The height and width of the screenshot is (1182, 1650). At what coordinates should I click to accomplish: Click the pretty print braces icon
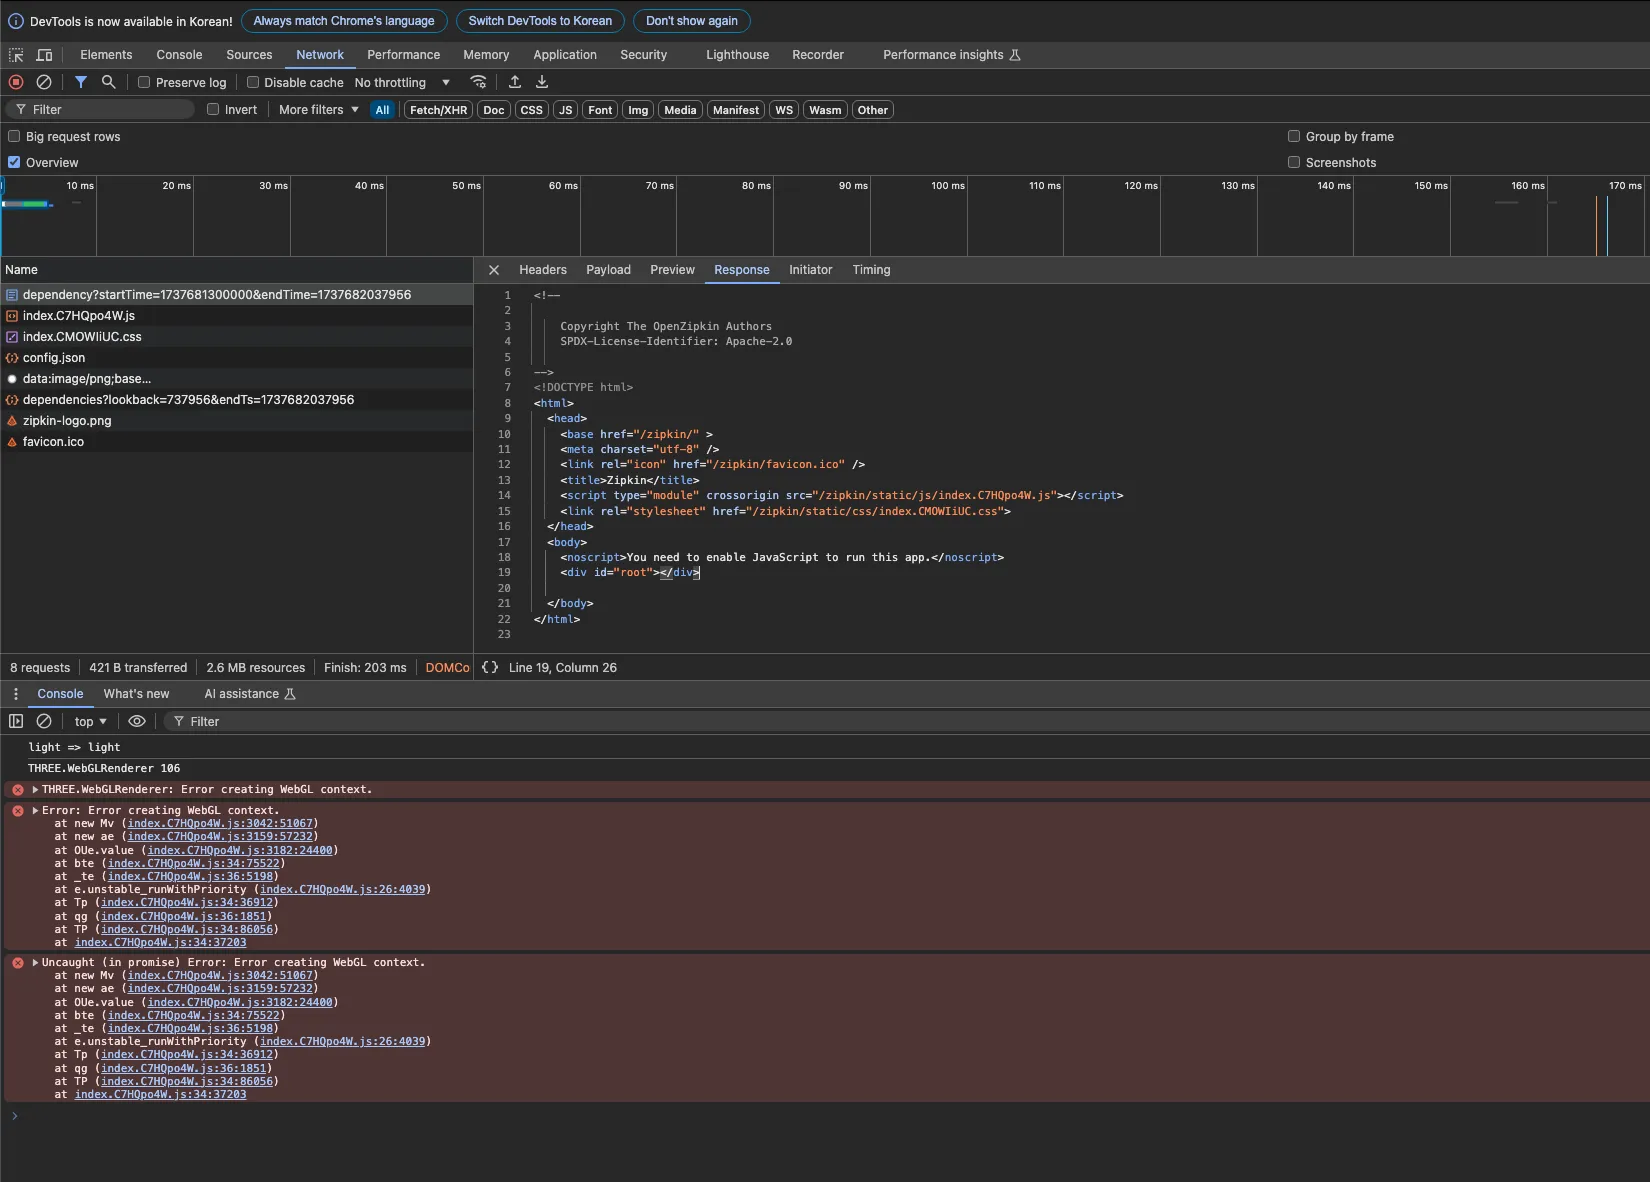(490, 667)
